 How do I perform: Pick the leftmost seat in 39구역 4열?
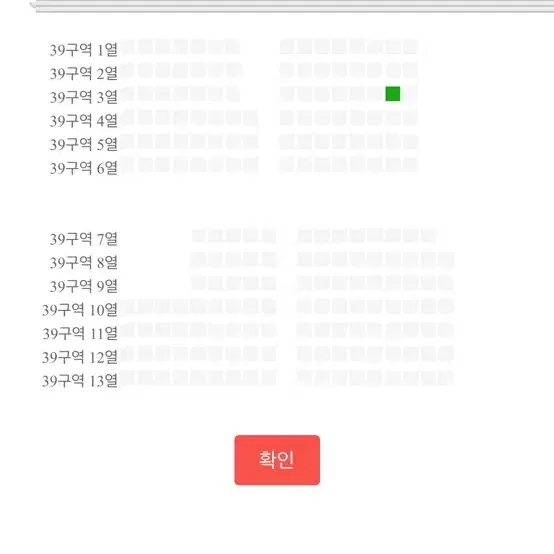pyautogui.click(x=127, y=117)
